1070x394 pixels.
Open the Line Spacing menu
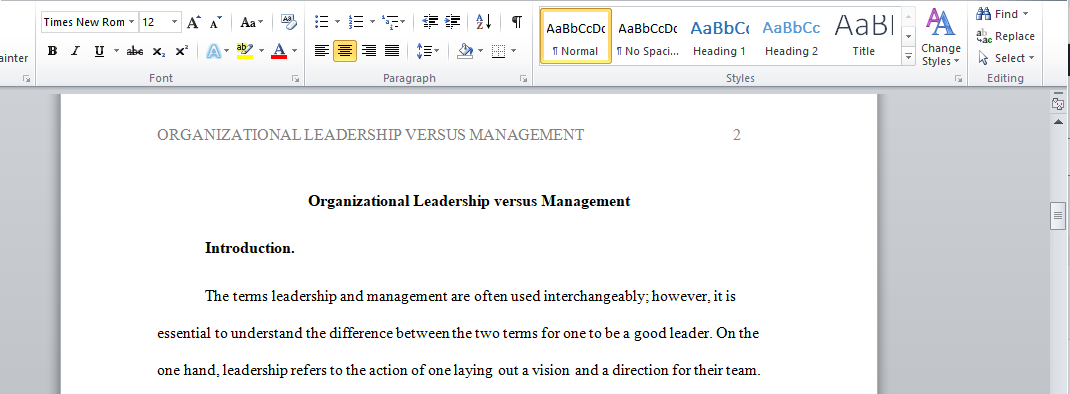tap(428, 51)
